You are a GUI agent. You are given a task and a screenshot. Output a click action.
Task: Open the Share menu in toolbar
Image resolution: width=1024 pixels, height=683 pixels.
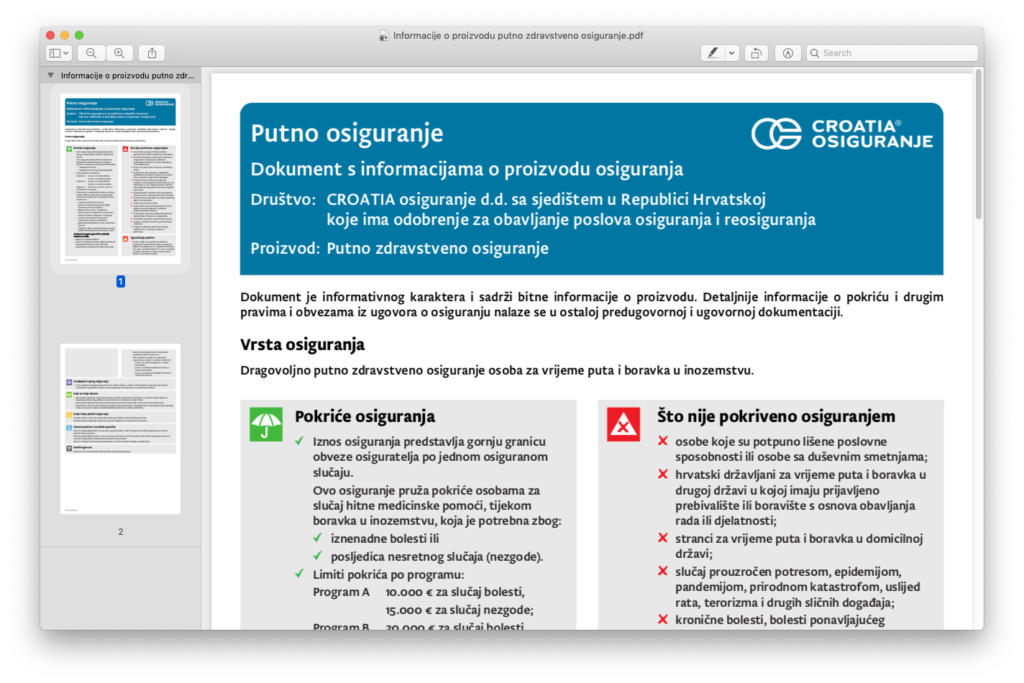coord(152,53)
